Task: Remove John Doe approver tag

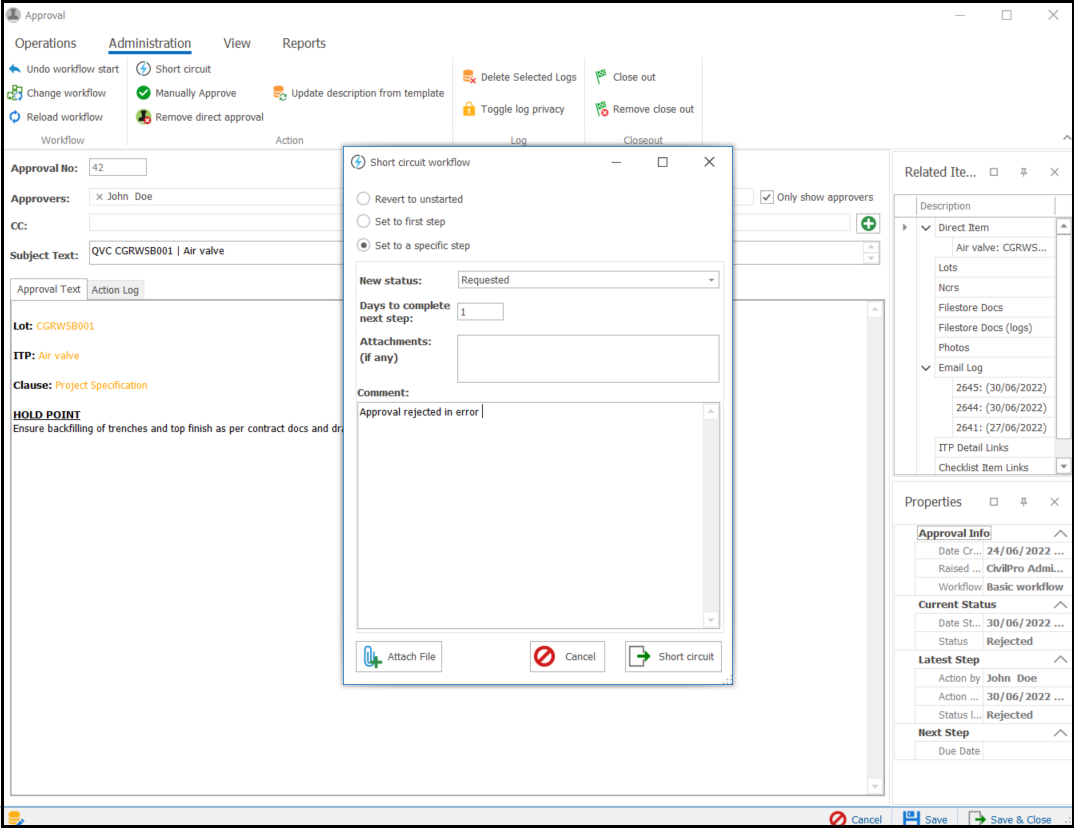Action: pos(99,197)
